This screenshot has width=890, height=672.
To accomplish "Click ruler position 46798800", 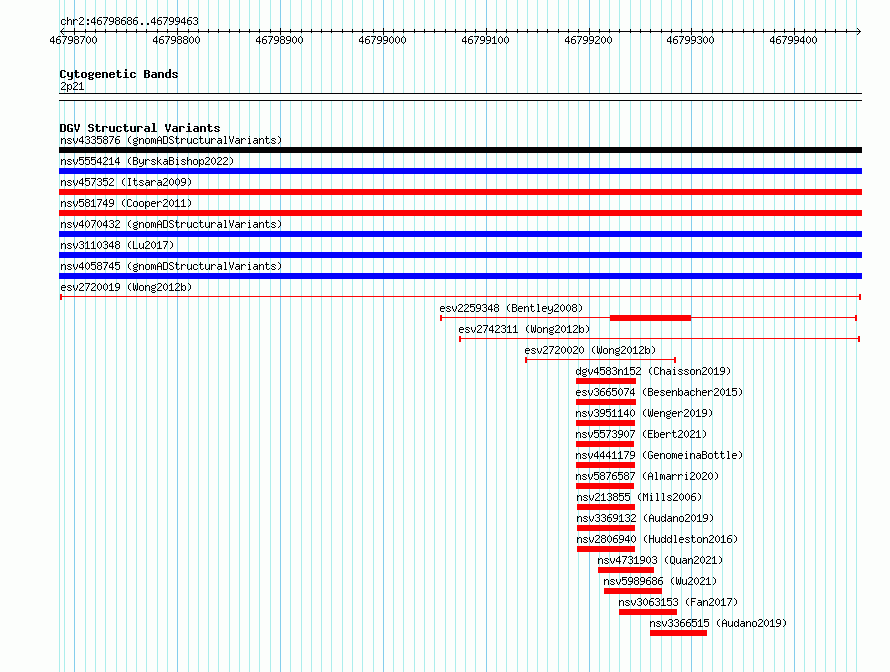I will pos(177,40).
